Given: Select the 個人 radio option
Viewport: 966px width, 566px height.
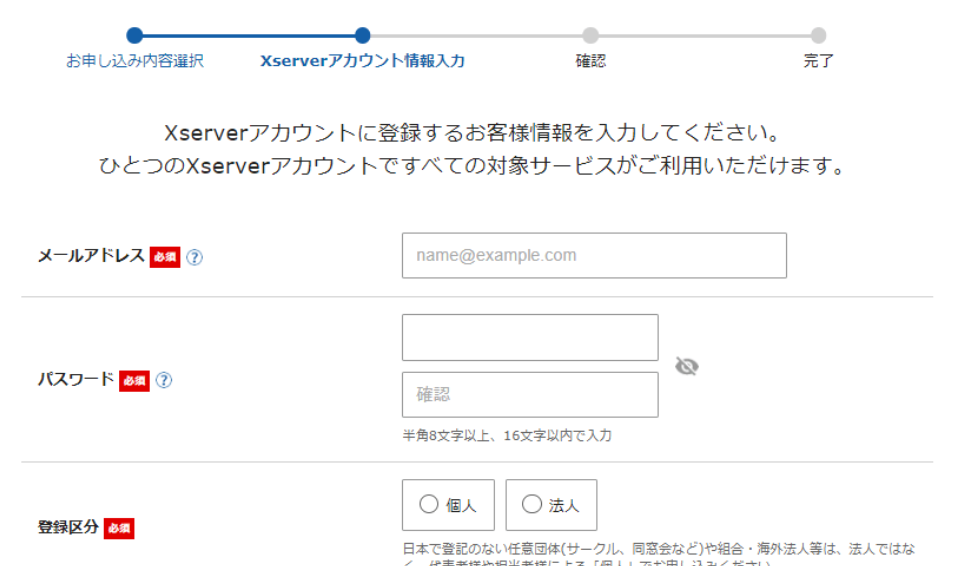Looking at the screenshot, I should click(x=448, y=505).
